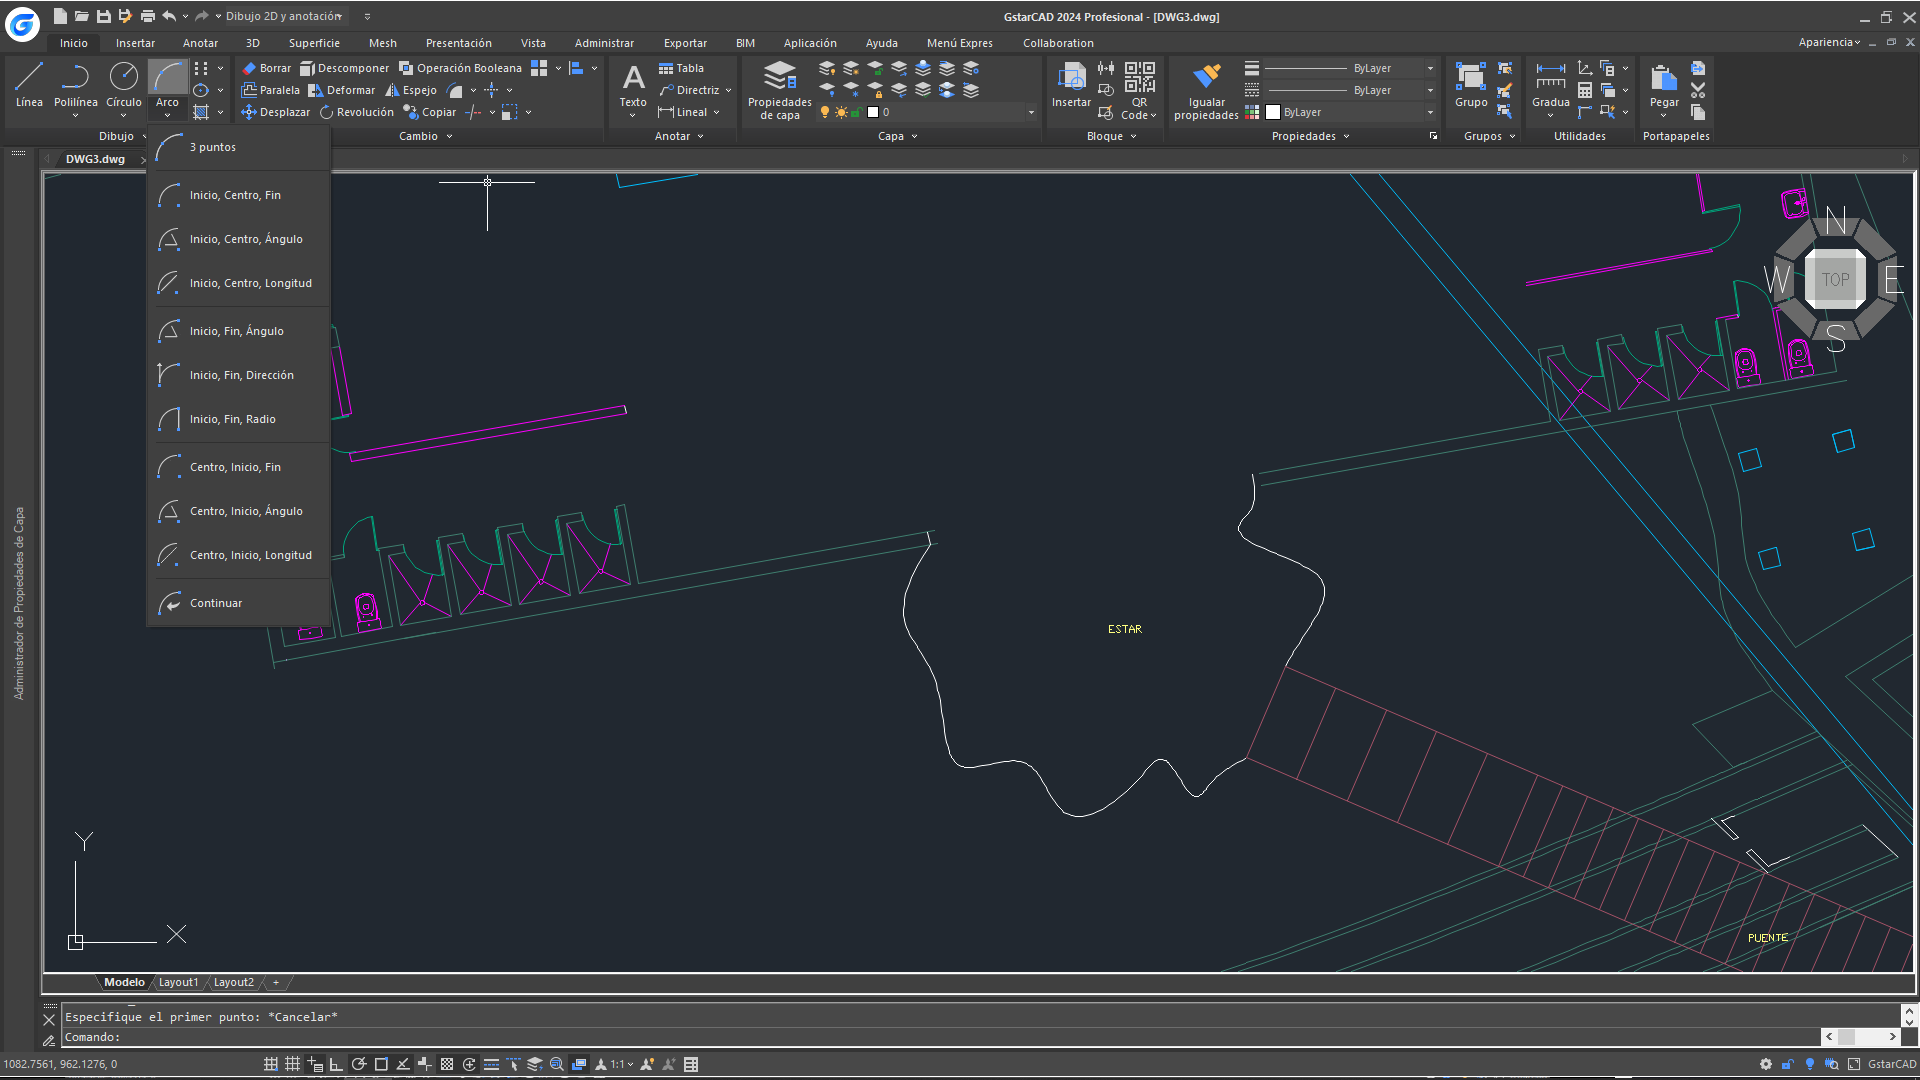Select the Línea drawing tool
Screen dimensions: 1920x1080
29,88
